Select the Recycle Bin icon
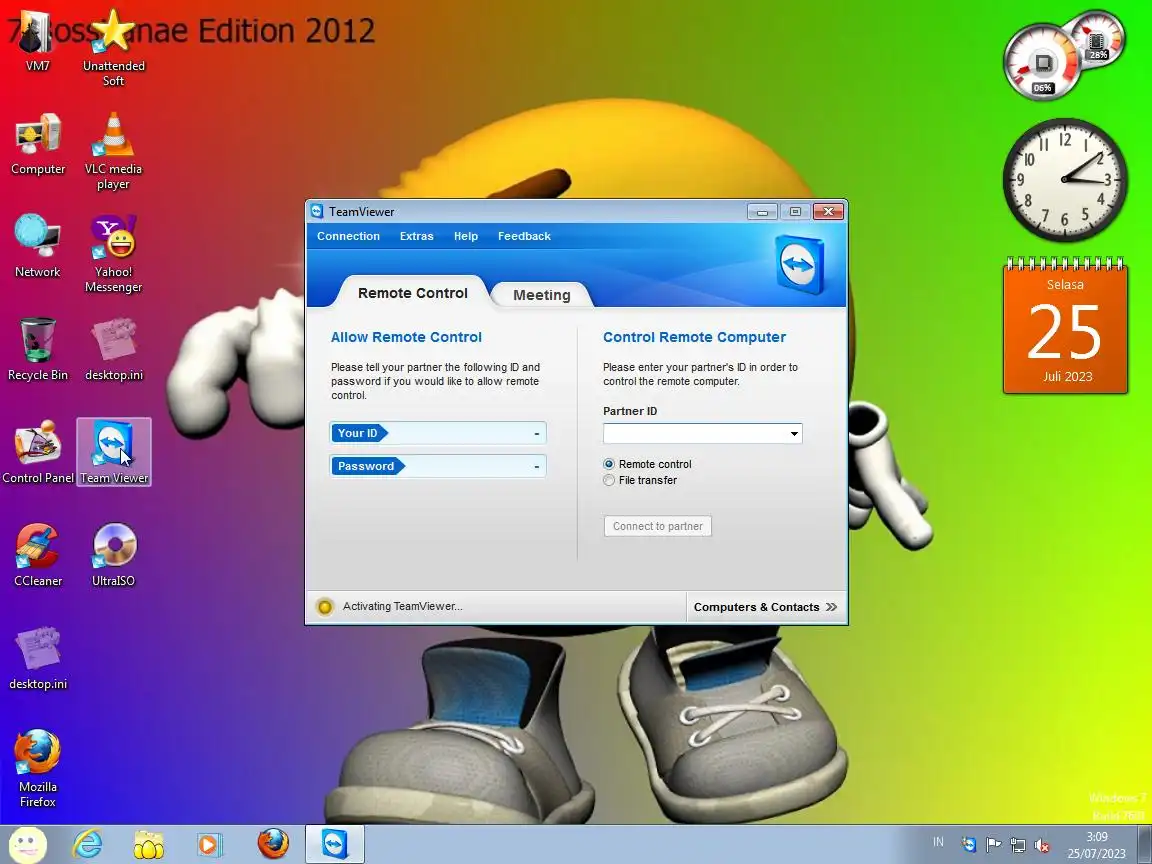This screenshot has width=1152, height=864. 37,350
